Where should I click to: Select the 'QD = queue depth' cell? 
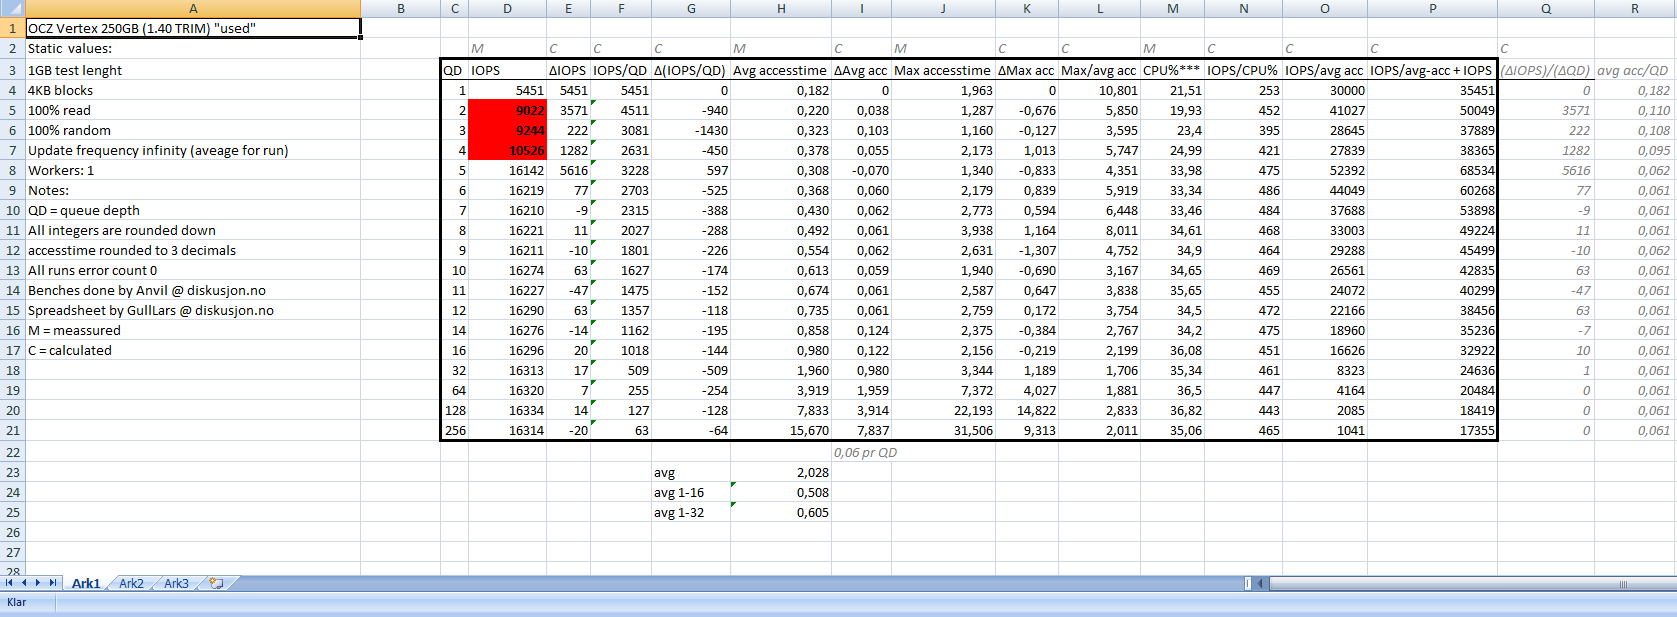click(x=193, y=210)
